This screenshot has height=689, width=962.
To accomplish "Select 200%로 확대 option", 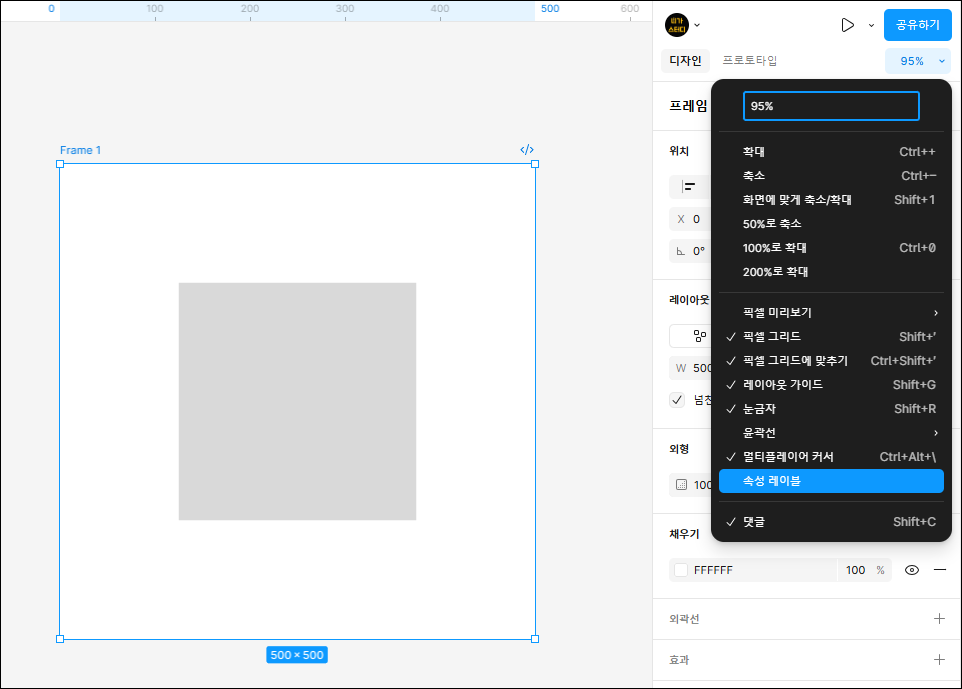I will pyautogui.click(x=831, y=272).
